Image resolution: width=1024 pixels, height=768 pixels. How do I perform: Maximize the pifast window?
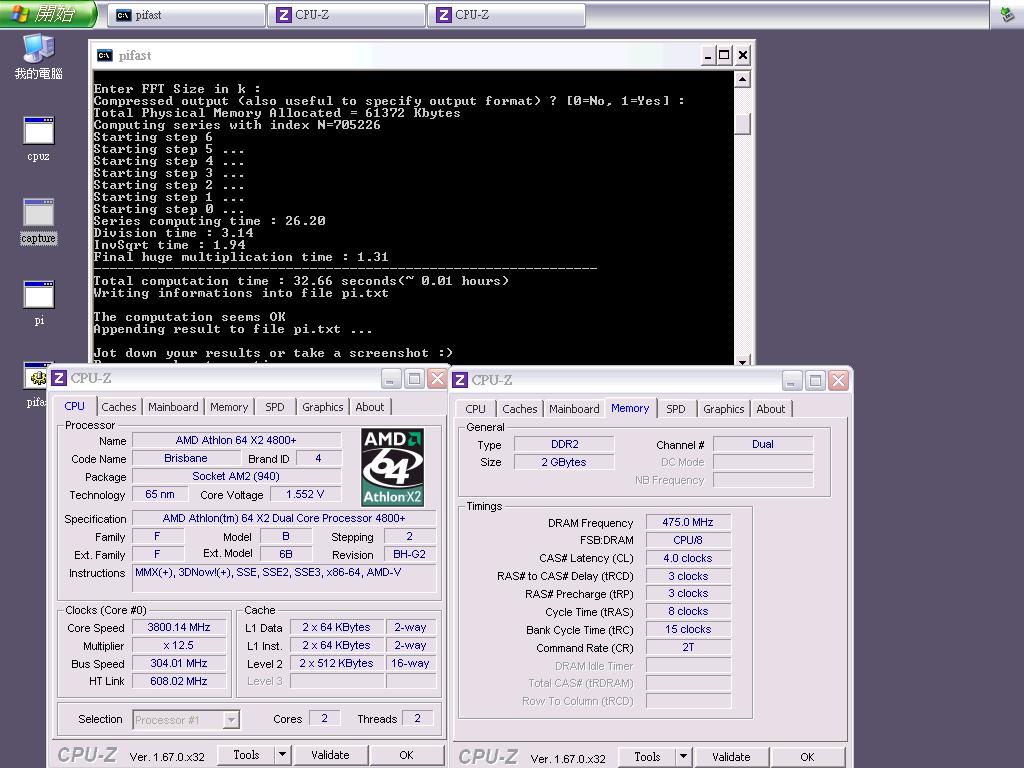click(x=724, y=56)
